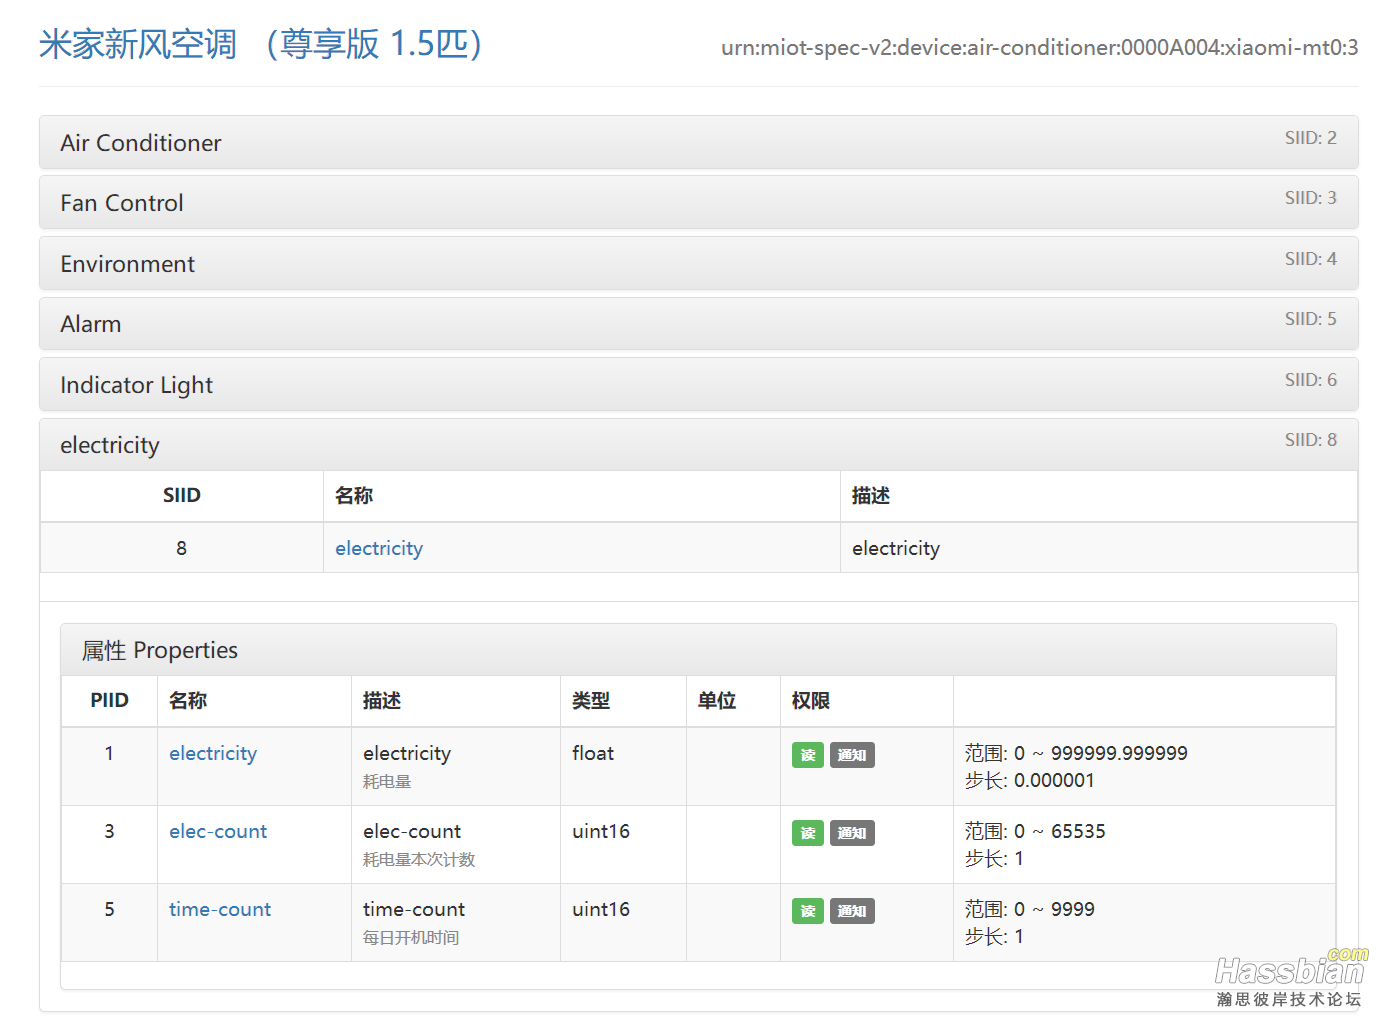The height and width of the screenshot is (1017, 1390).
Task: Click the PIID column header
Action: click(x=109, y=700)
